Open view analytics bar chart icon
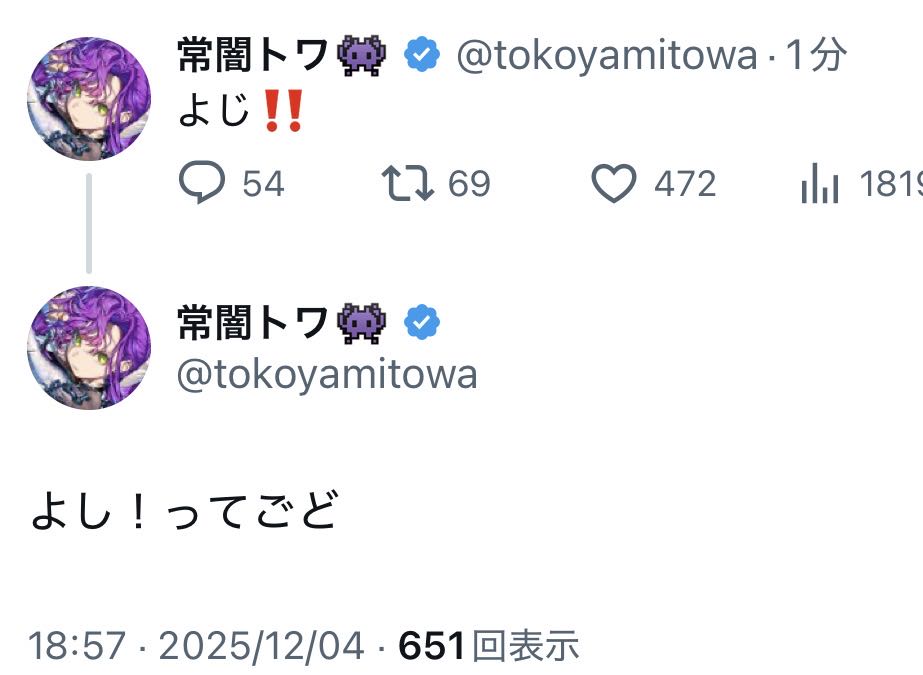 [819, 185]
